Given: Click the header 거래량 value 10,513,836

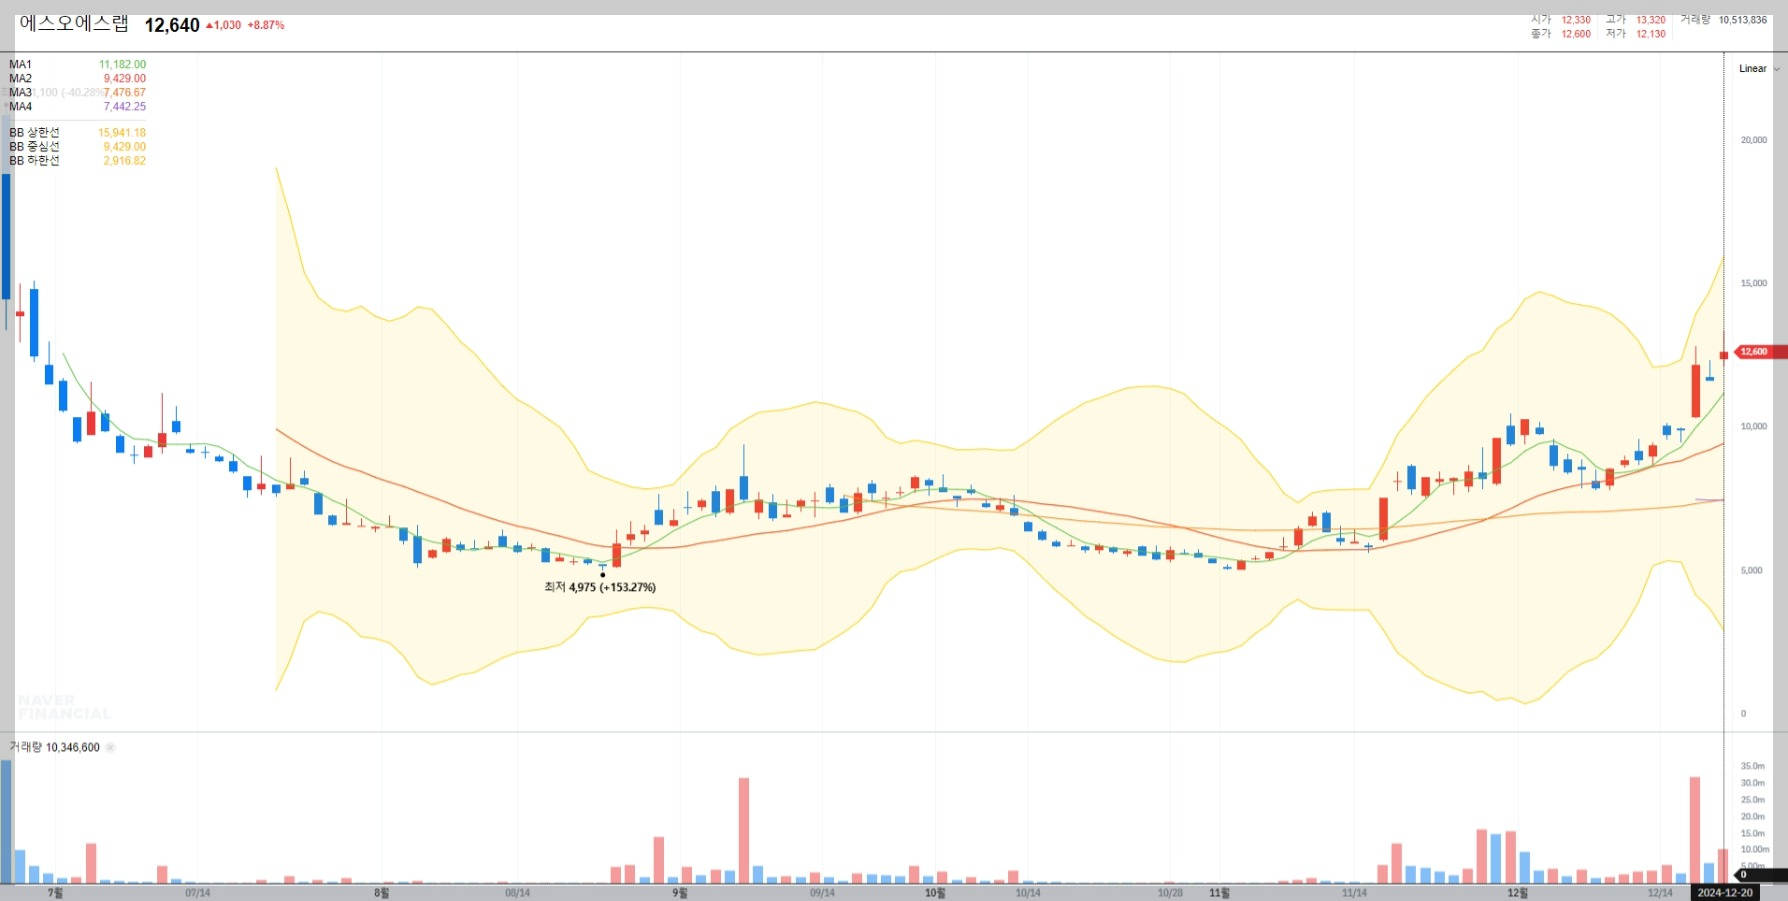Looking at the screenshot, I should (x=1743, y=20).
